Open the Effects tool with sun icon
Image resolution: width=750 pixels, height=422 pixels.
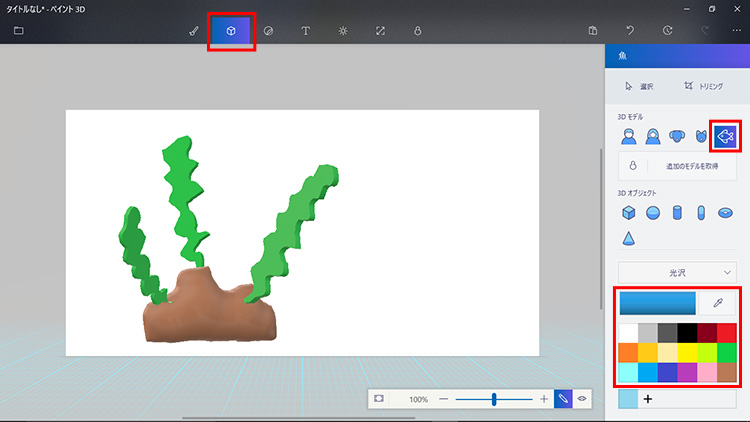tap(342, 31)
